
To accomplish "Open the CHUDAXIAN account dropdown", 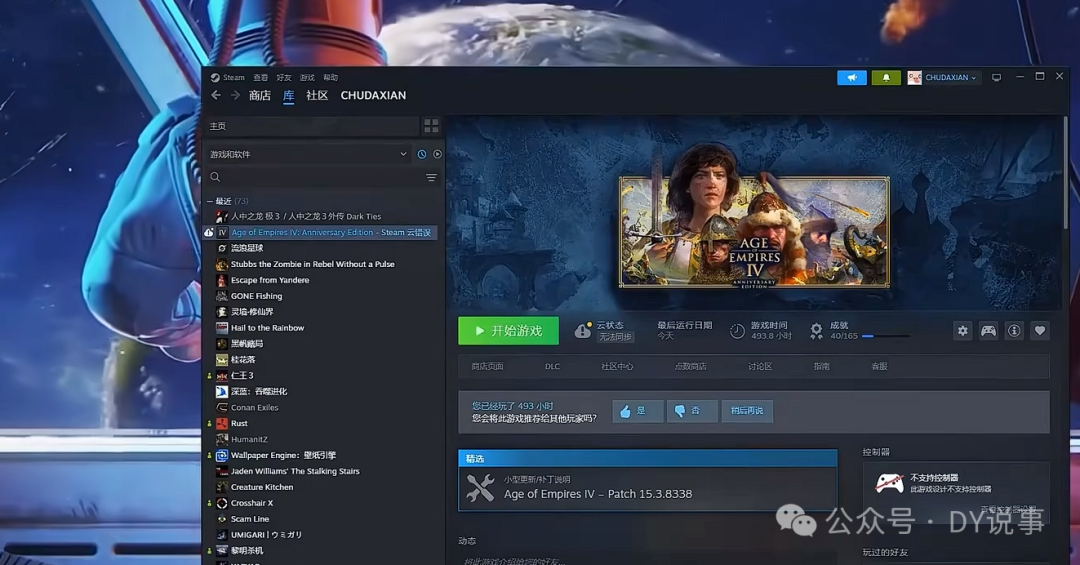I will point(942,78).
